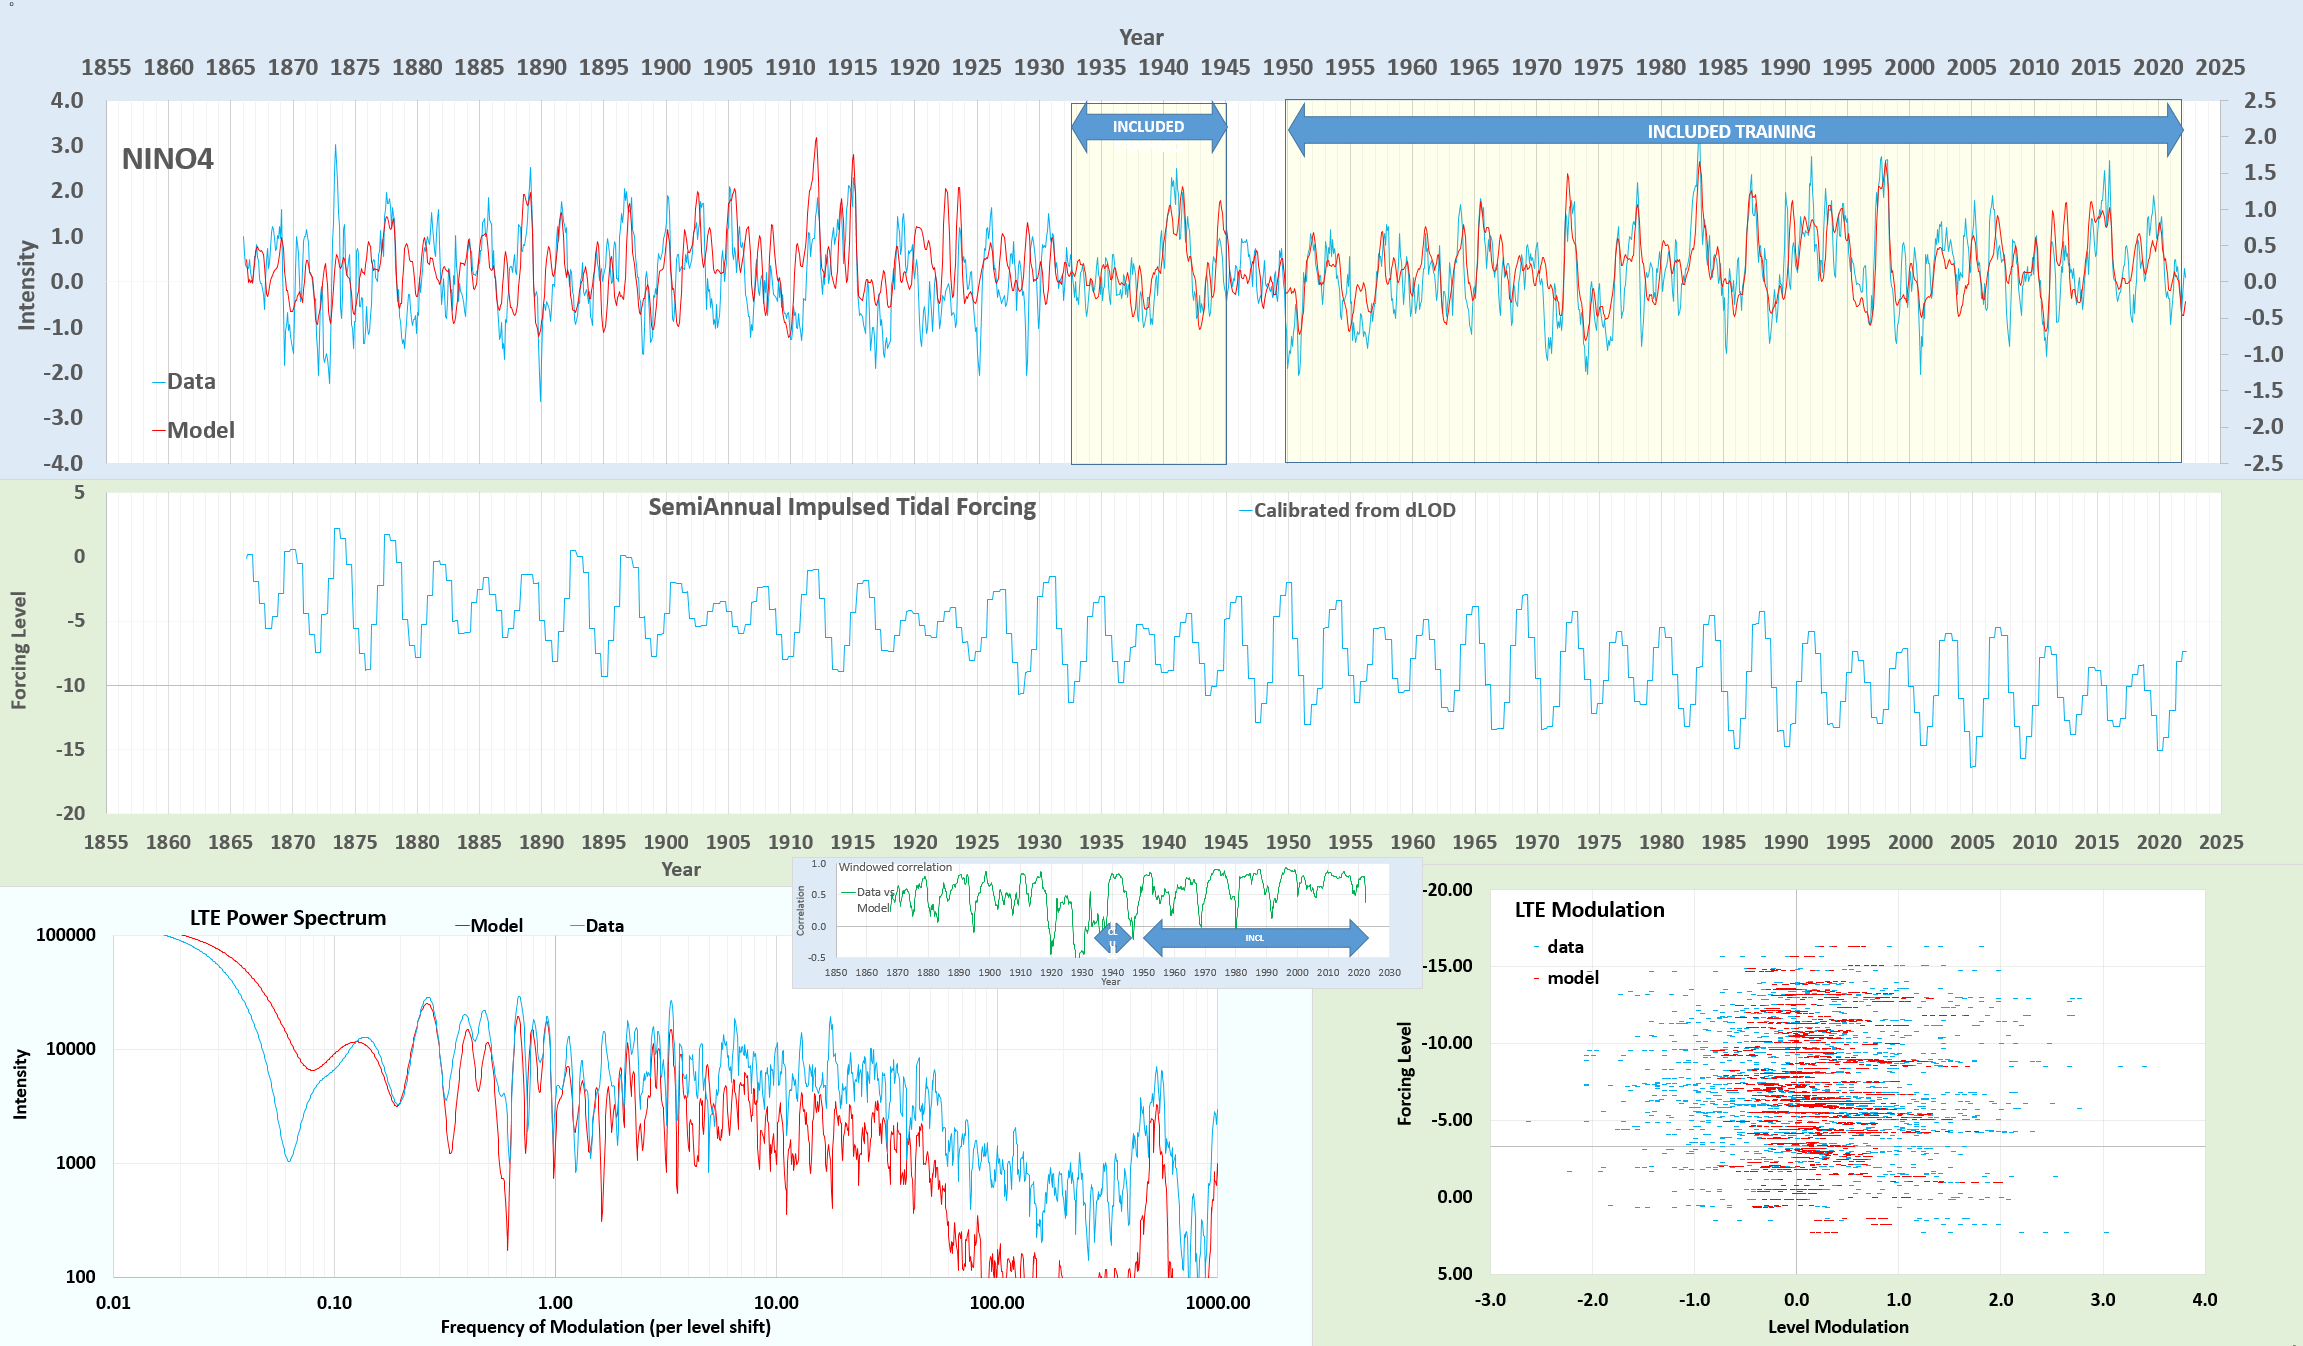The width and height of the screenshot is (2303, 1346).
Task: Click the Level Modulation axis title
Action: (x=1838, y=1327)
